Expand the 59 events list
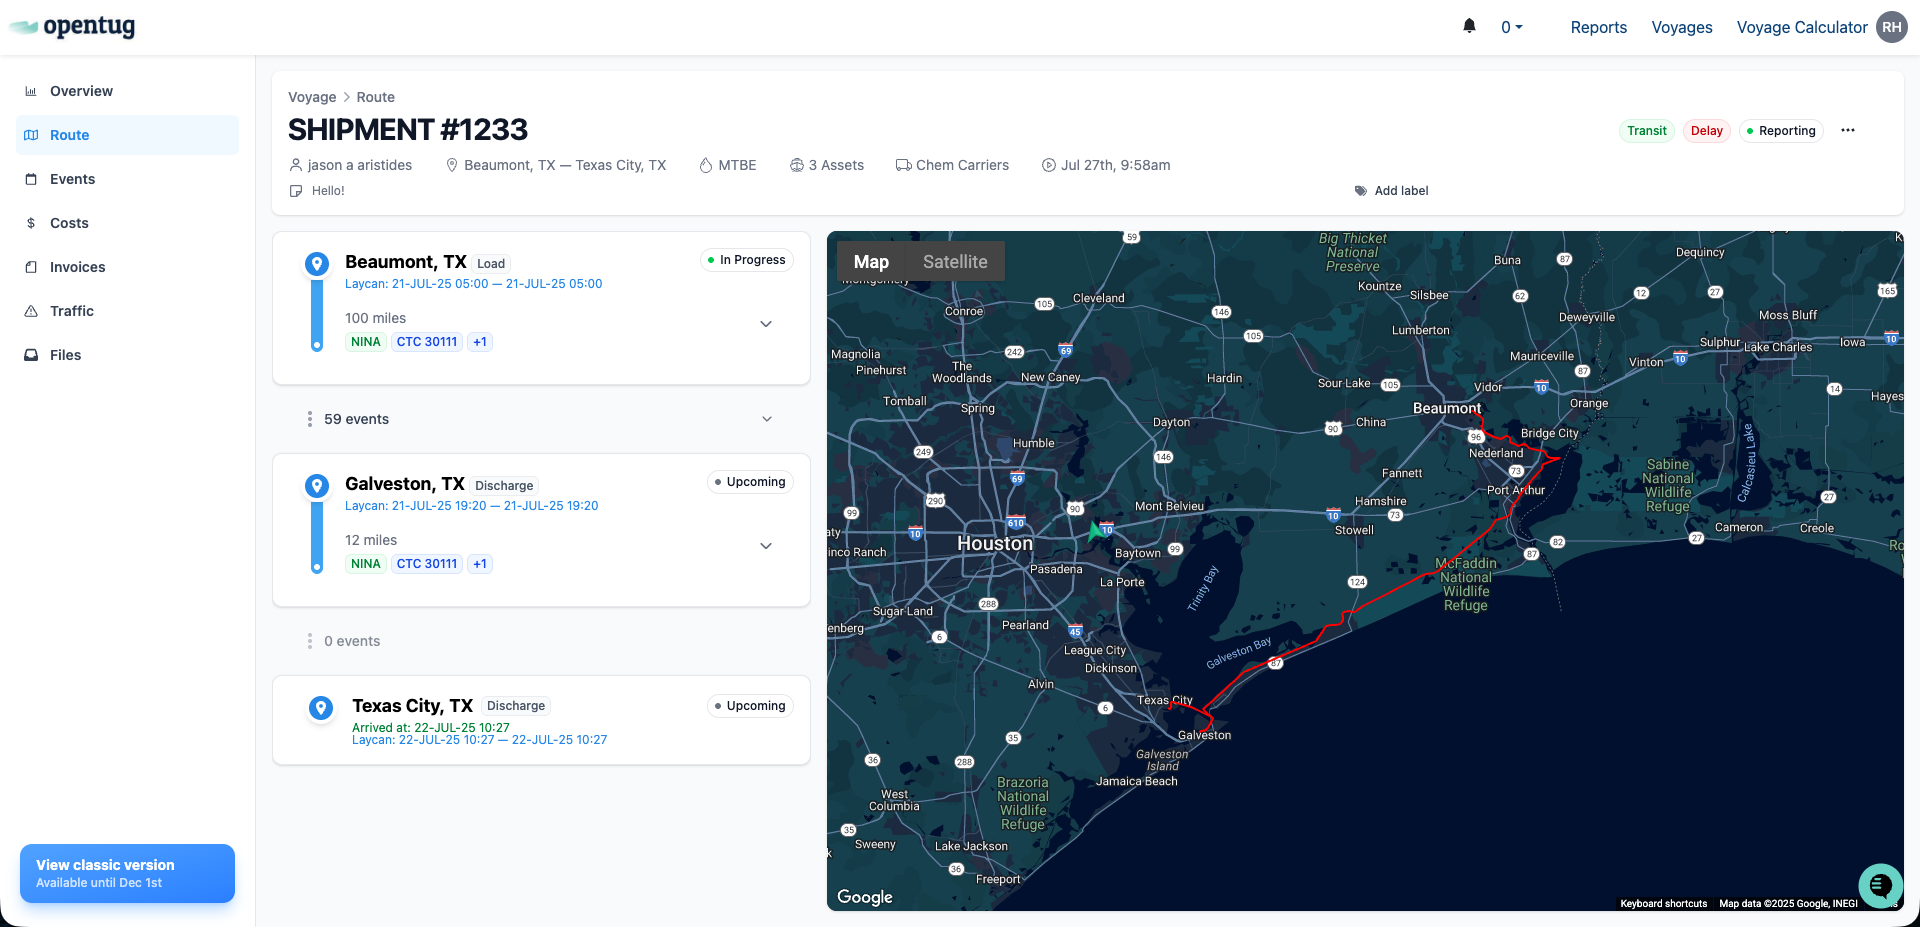The height and width of the screenshot is (927, 1920). tap(766, 419)
